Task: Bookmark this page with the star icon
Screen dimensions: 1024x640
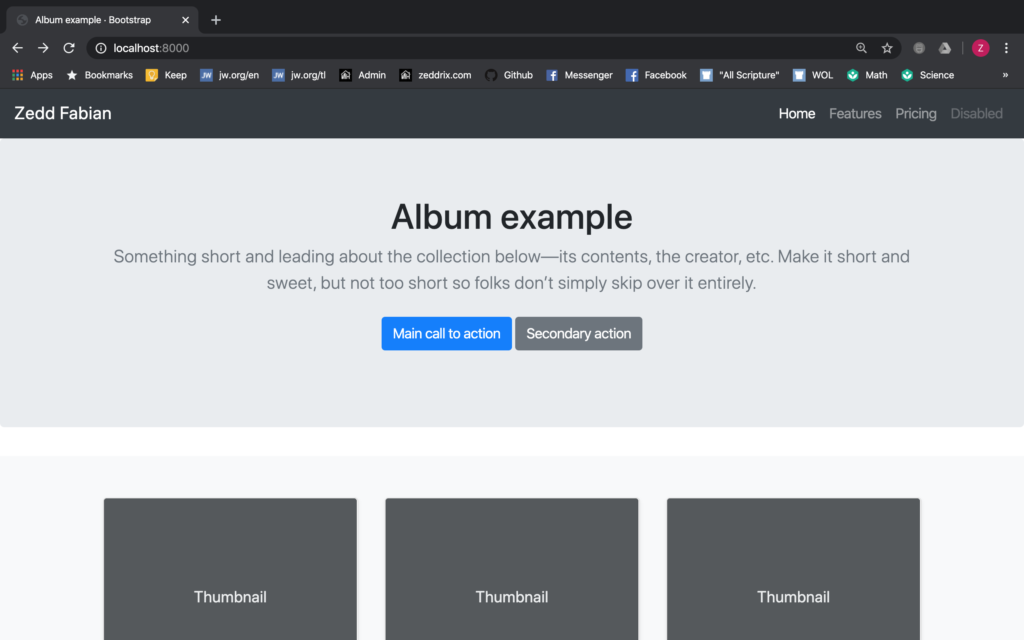Action: pos(887,48)
